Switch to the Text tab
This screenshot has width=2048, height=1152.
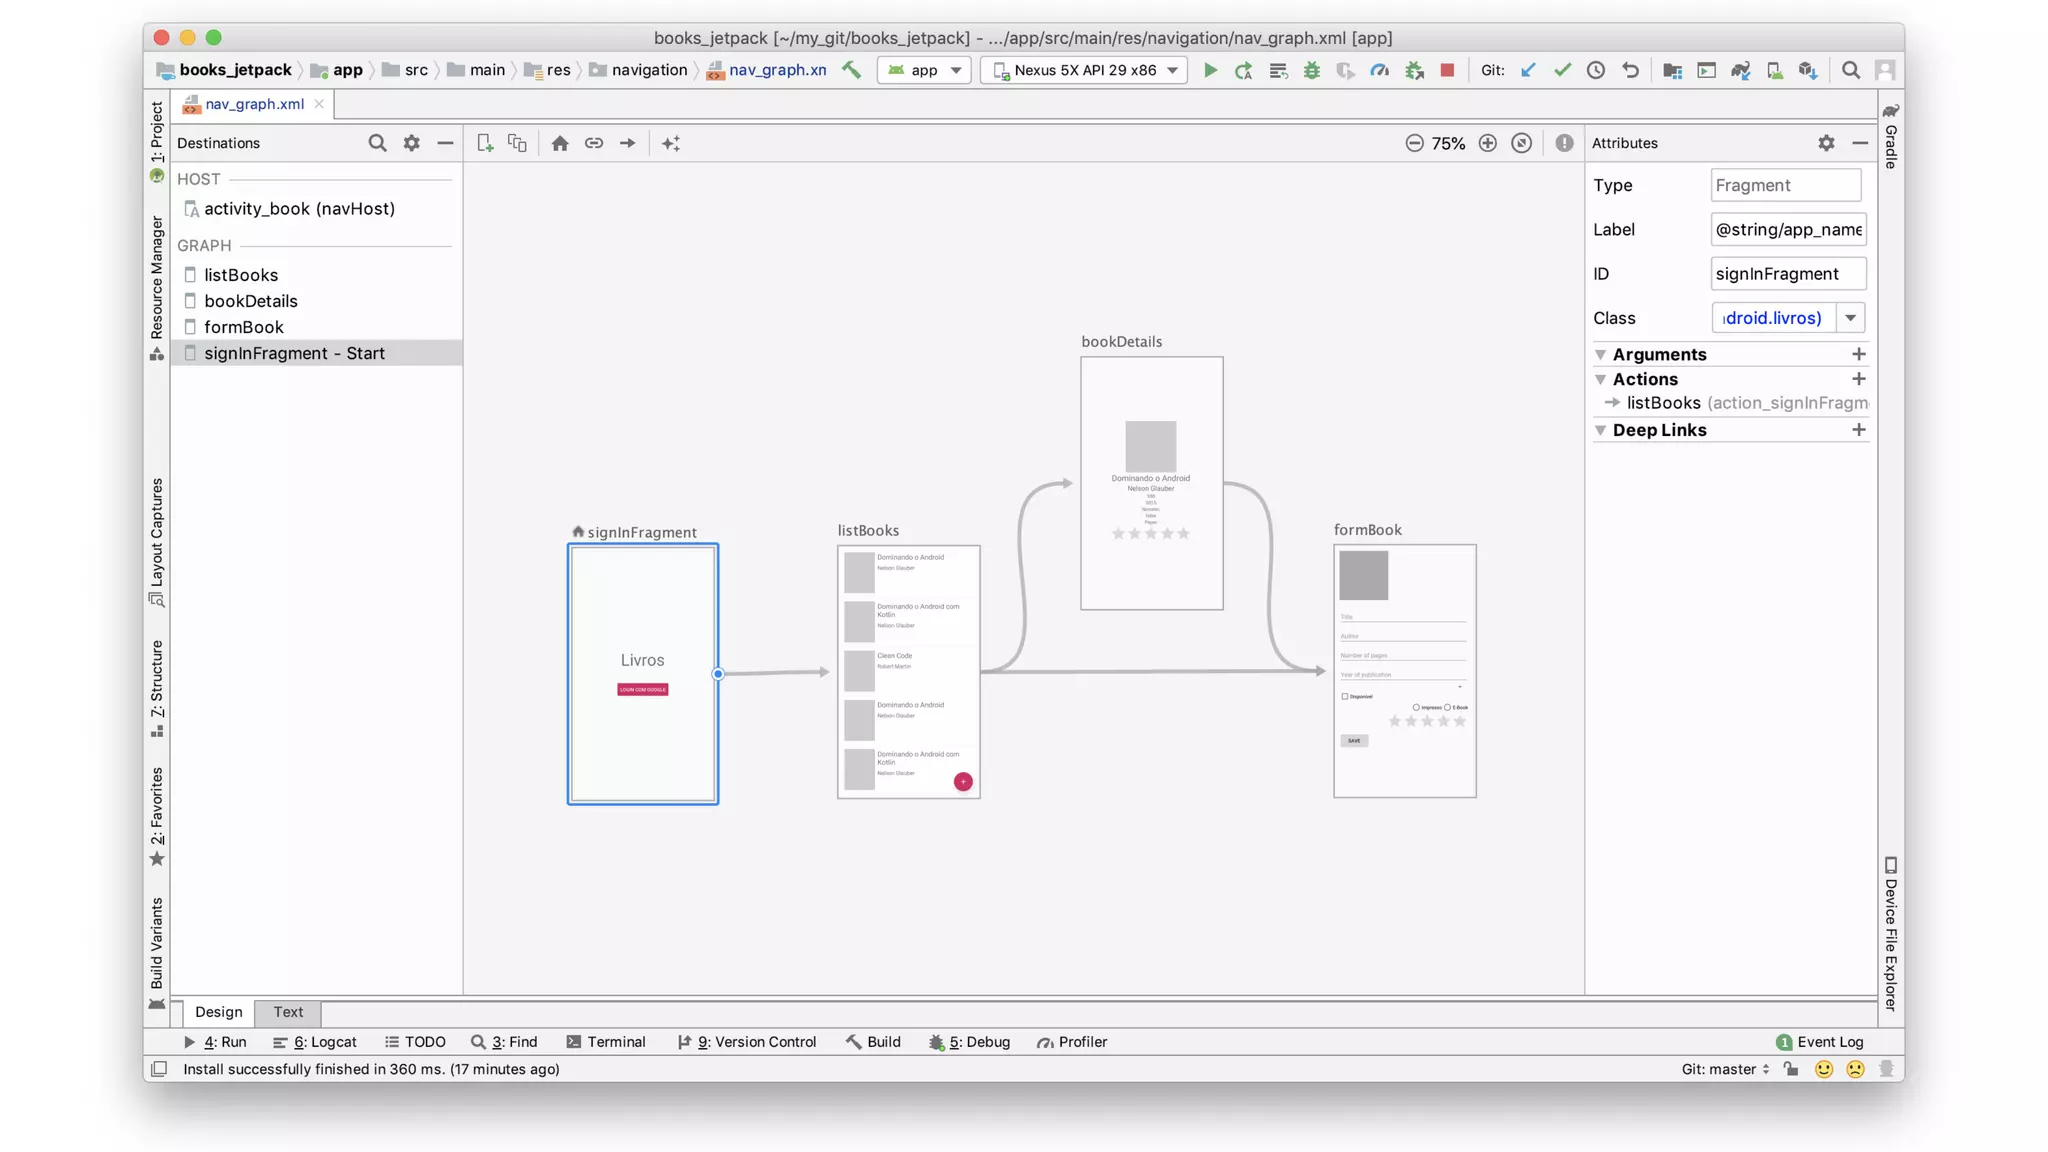coord(288,1012)
